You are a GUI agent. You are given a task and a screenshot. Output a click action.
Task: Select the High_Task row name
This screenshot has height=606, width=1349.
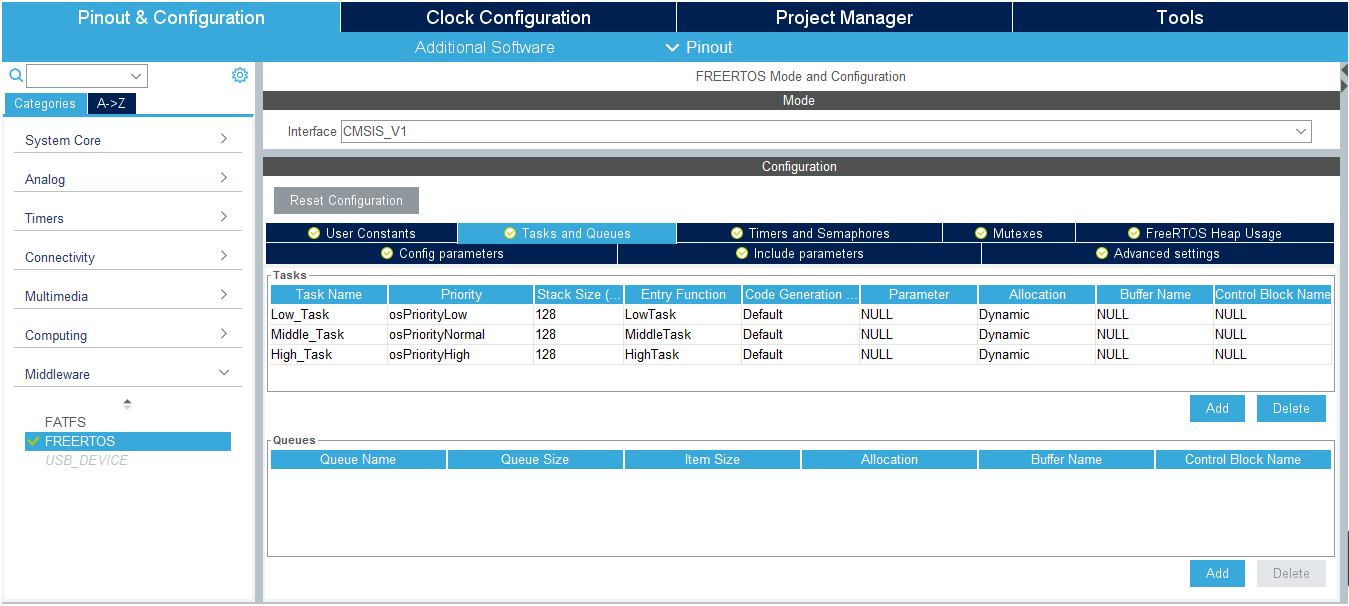tap(328, 354)
